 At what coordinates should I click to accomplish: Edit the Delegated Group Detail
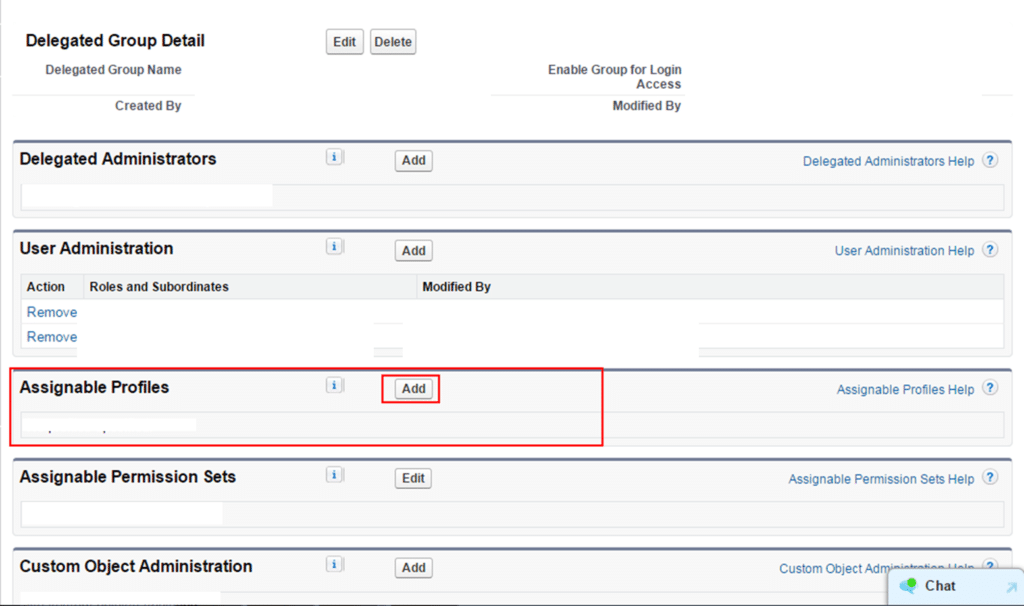tap(344, 42)
